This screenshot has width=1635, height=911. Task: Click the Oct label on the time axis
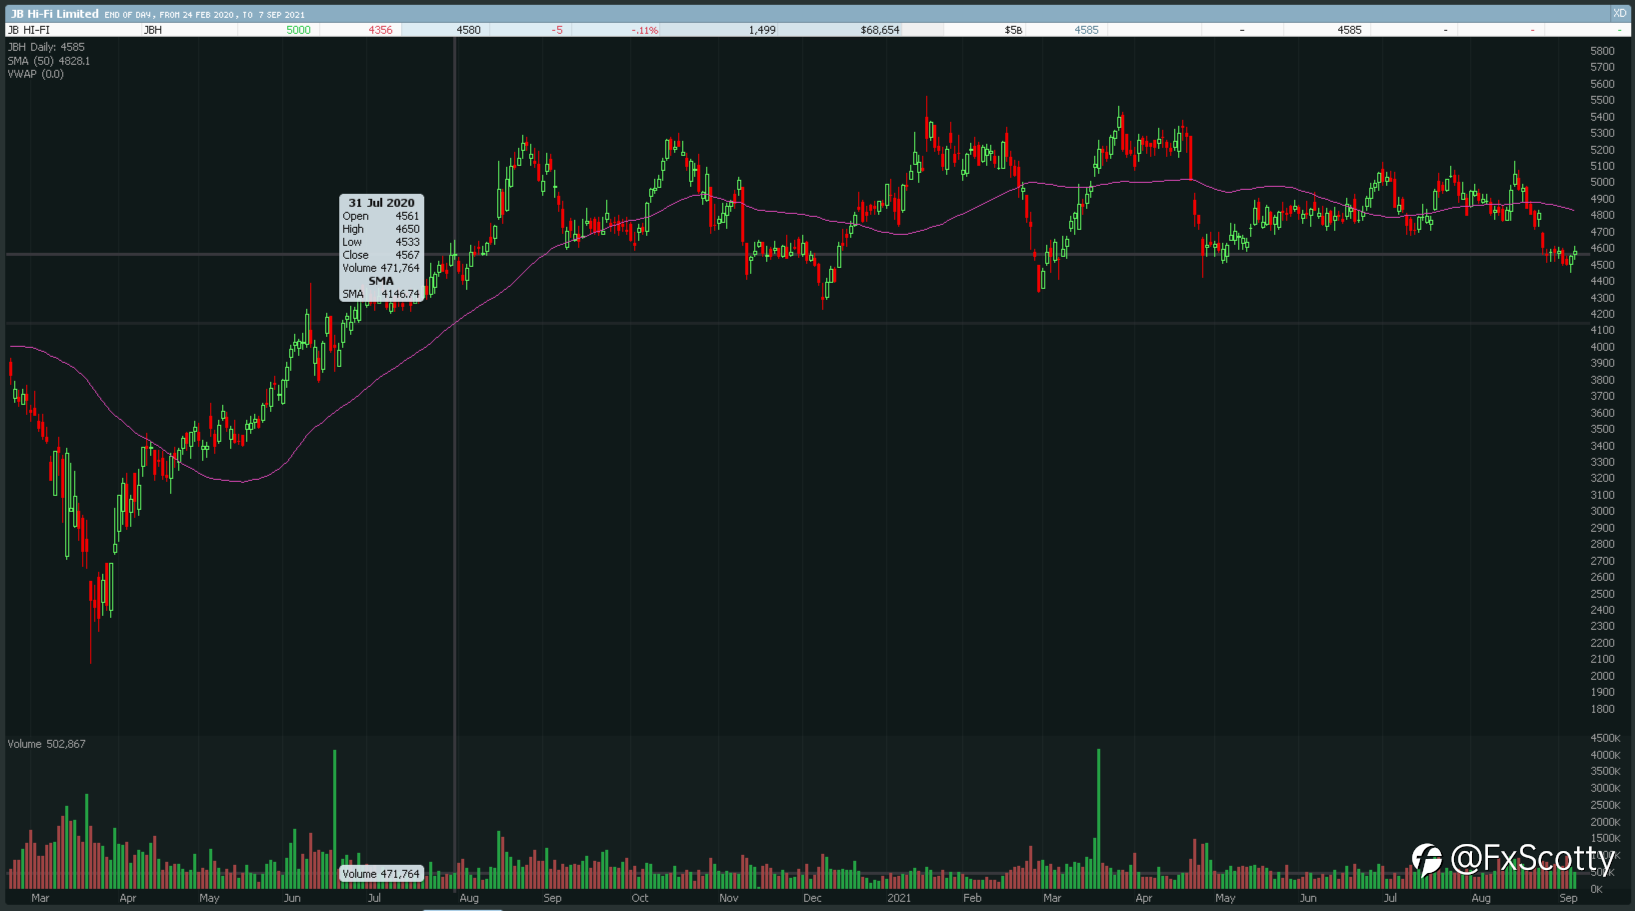[640, 898]
